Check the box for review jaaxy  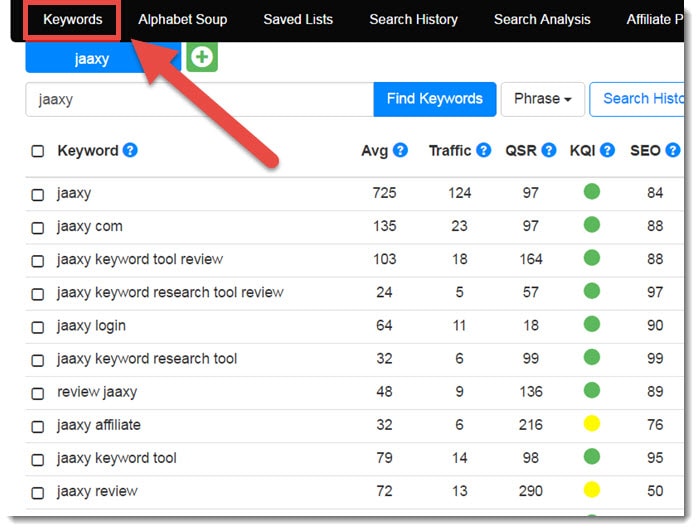(x=38, y=394)
